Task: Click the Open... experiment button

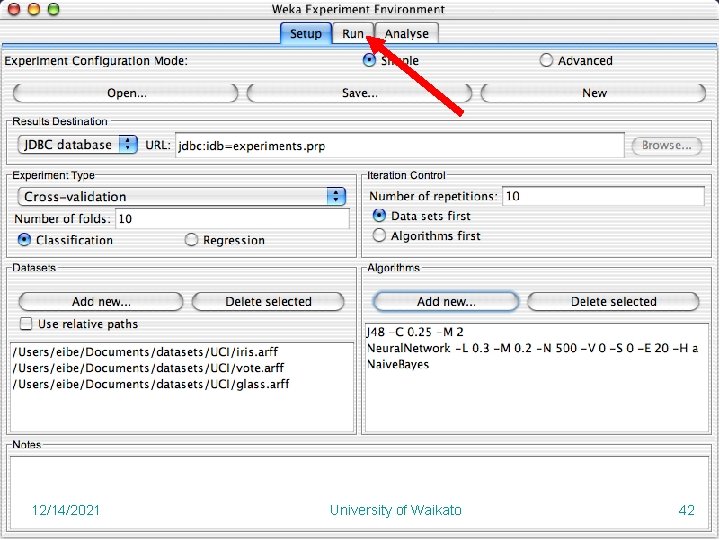Action: (126, 93)
